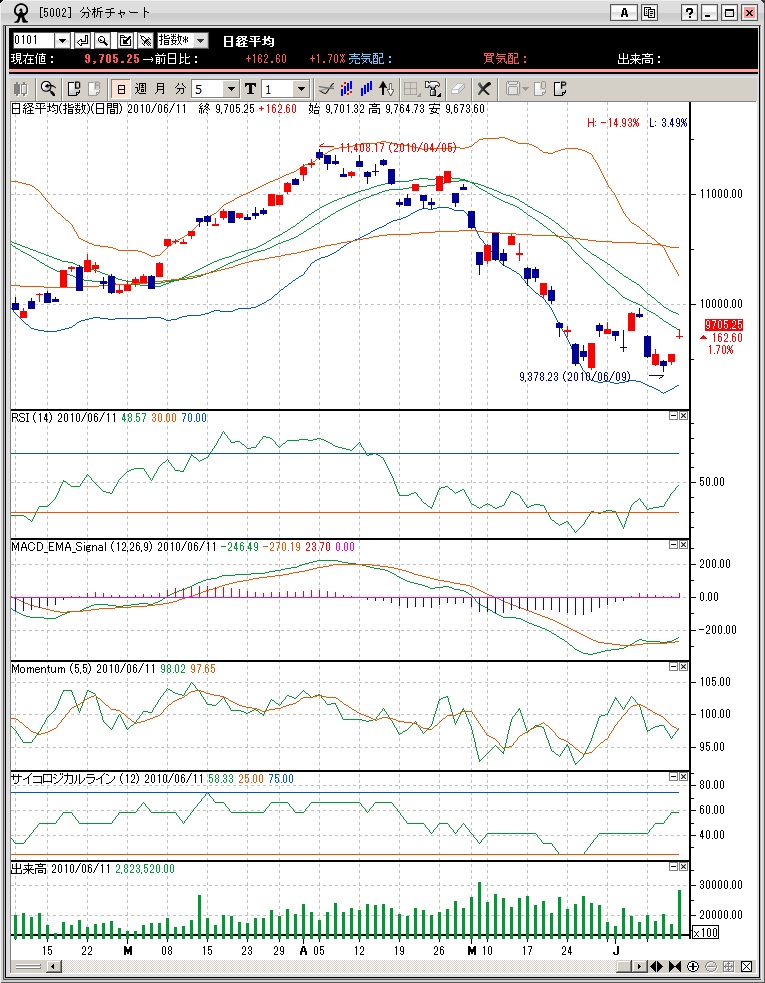Click the stock code input field 0101
Screen dimensions: 765x983
tap(32, 40)
